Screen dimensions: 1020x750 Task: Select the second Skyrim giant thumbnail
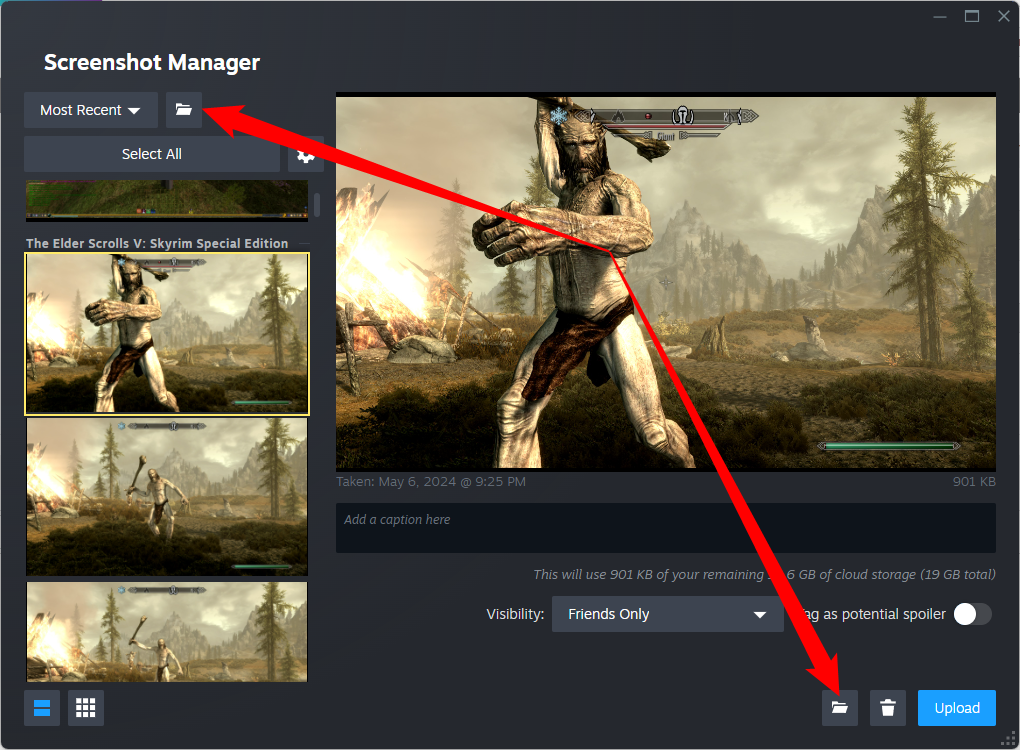tap(167, 497)
